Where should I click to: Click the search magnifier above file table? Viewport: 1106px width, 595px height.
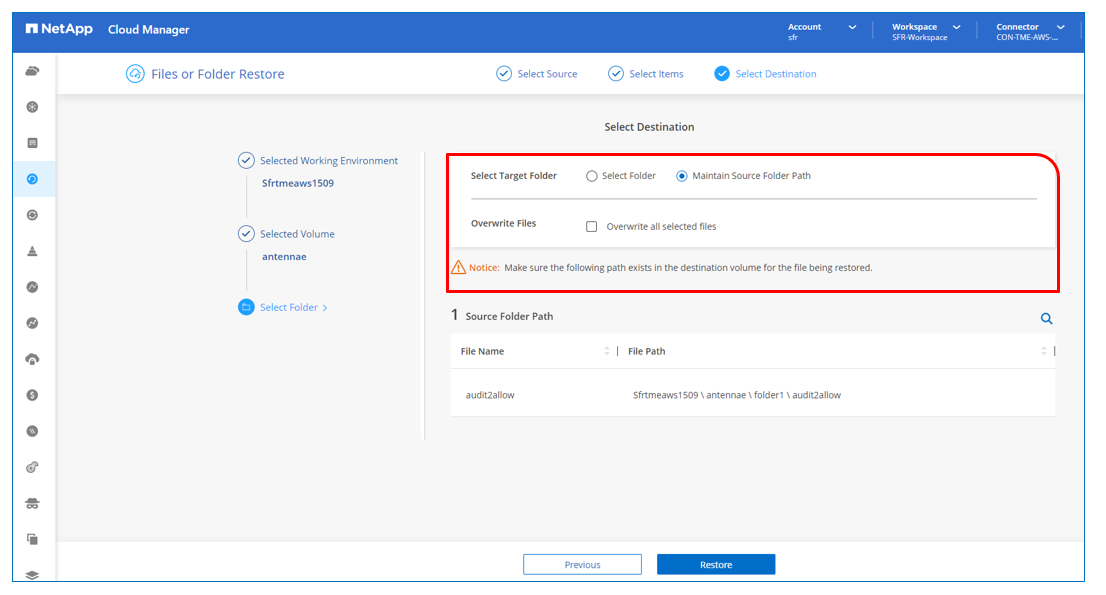click(x=1046, y=319)
